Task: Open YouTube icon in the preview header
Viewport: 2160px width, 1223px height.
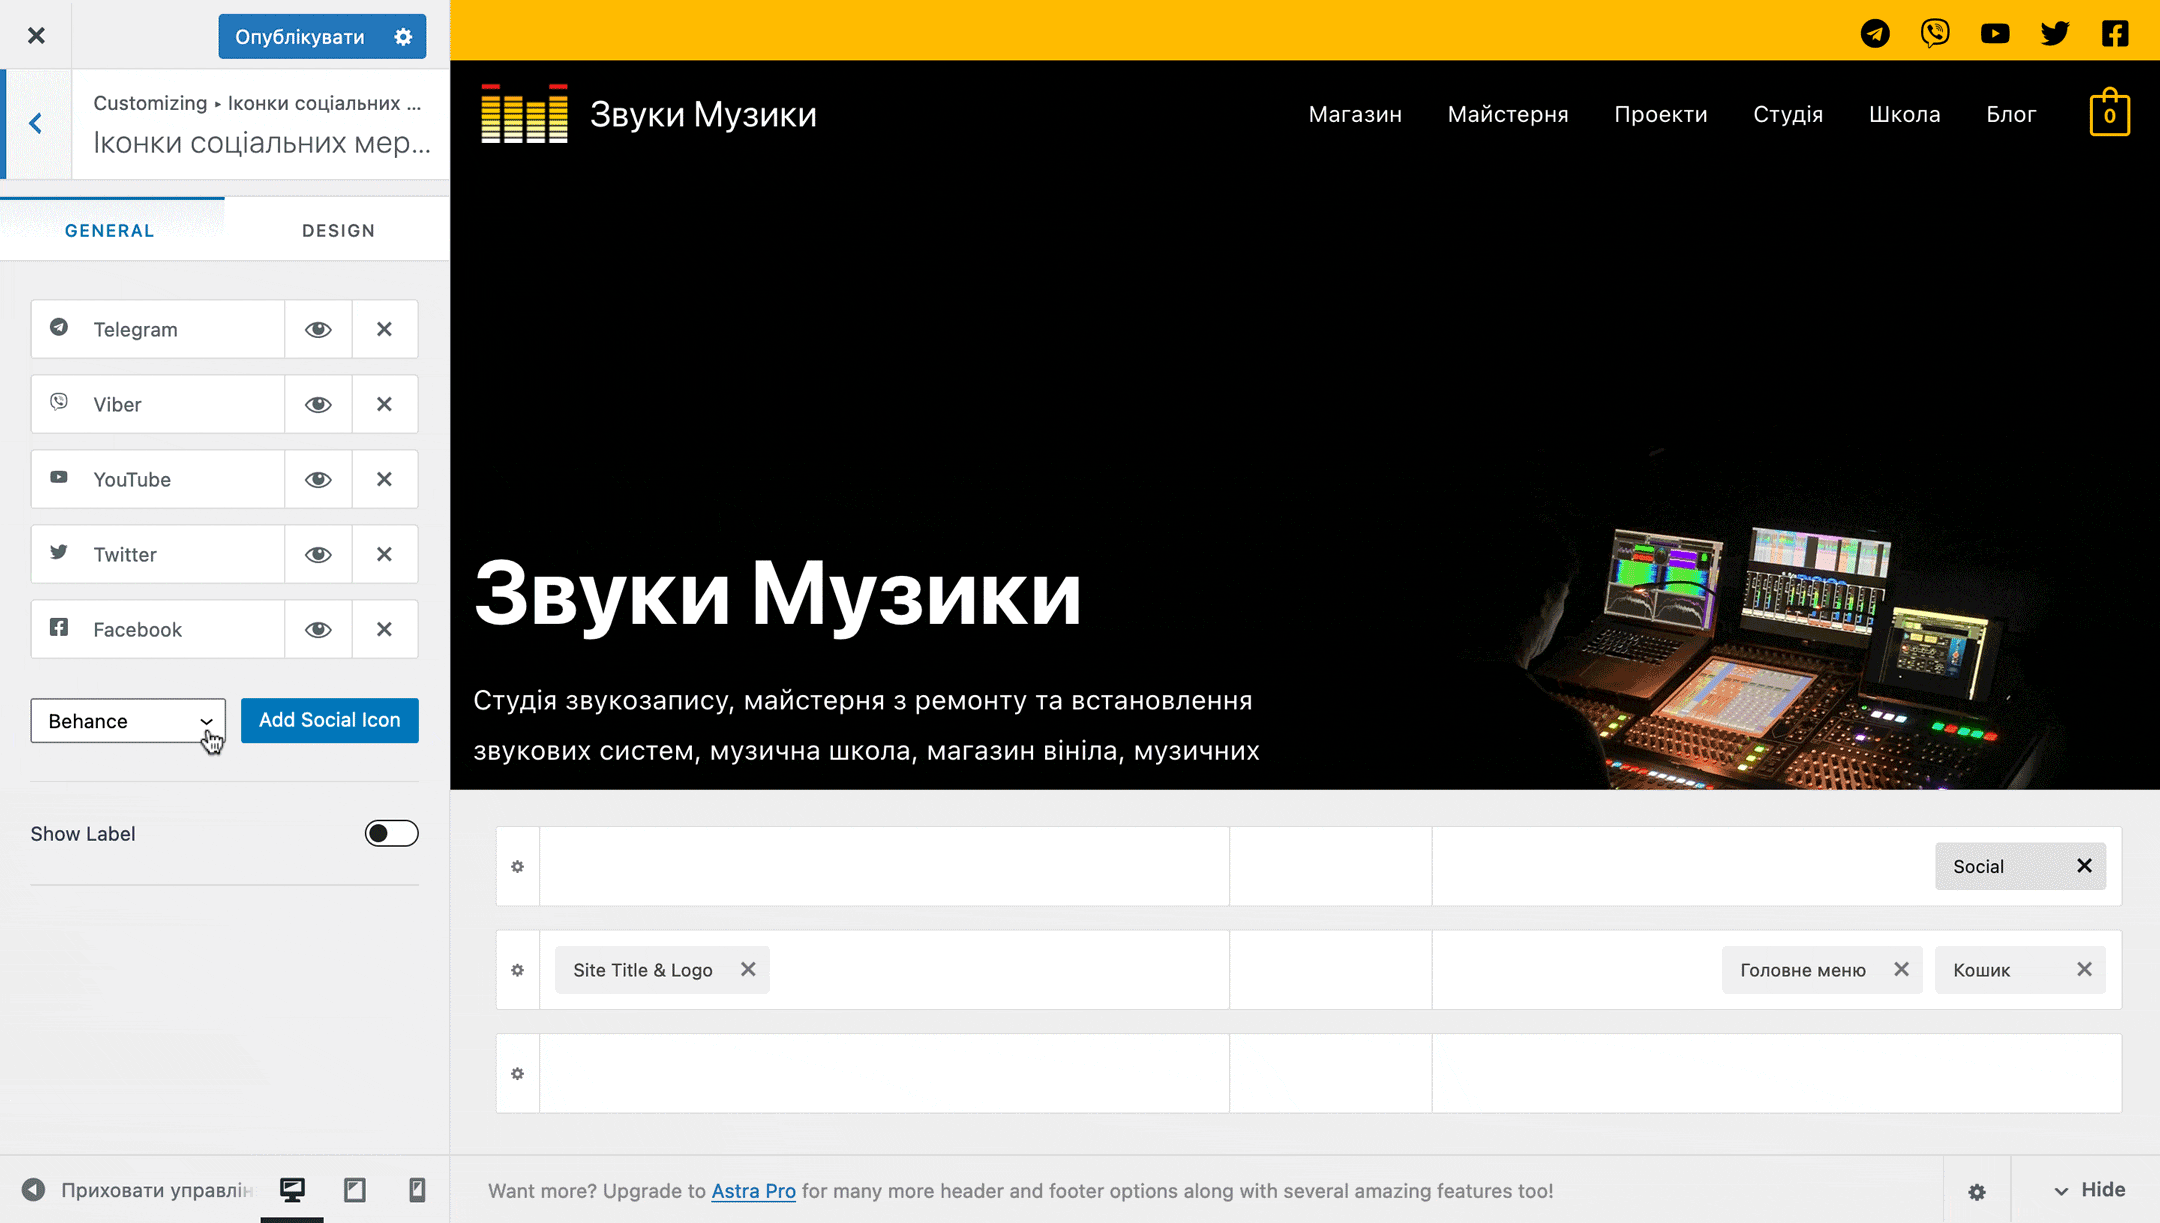Action: (1995, 33)
